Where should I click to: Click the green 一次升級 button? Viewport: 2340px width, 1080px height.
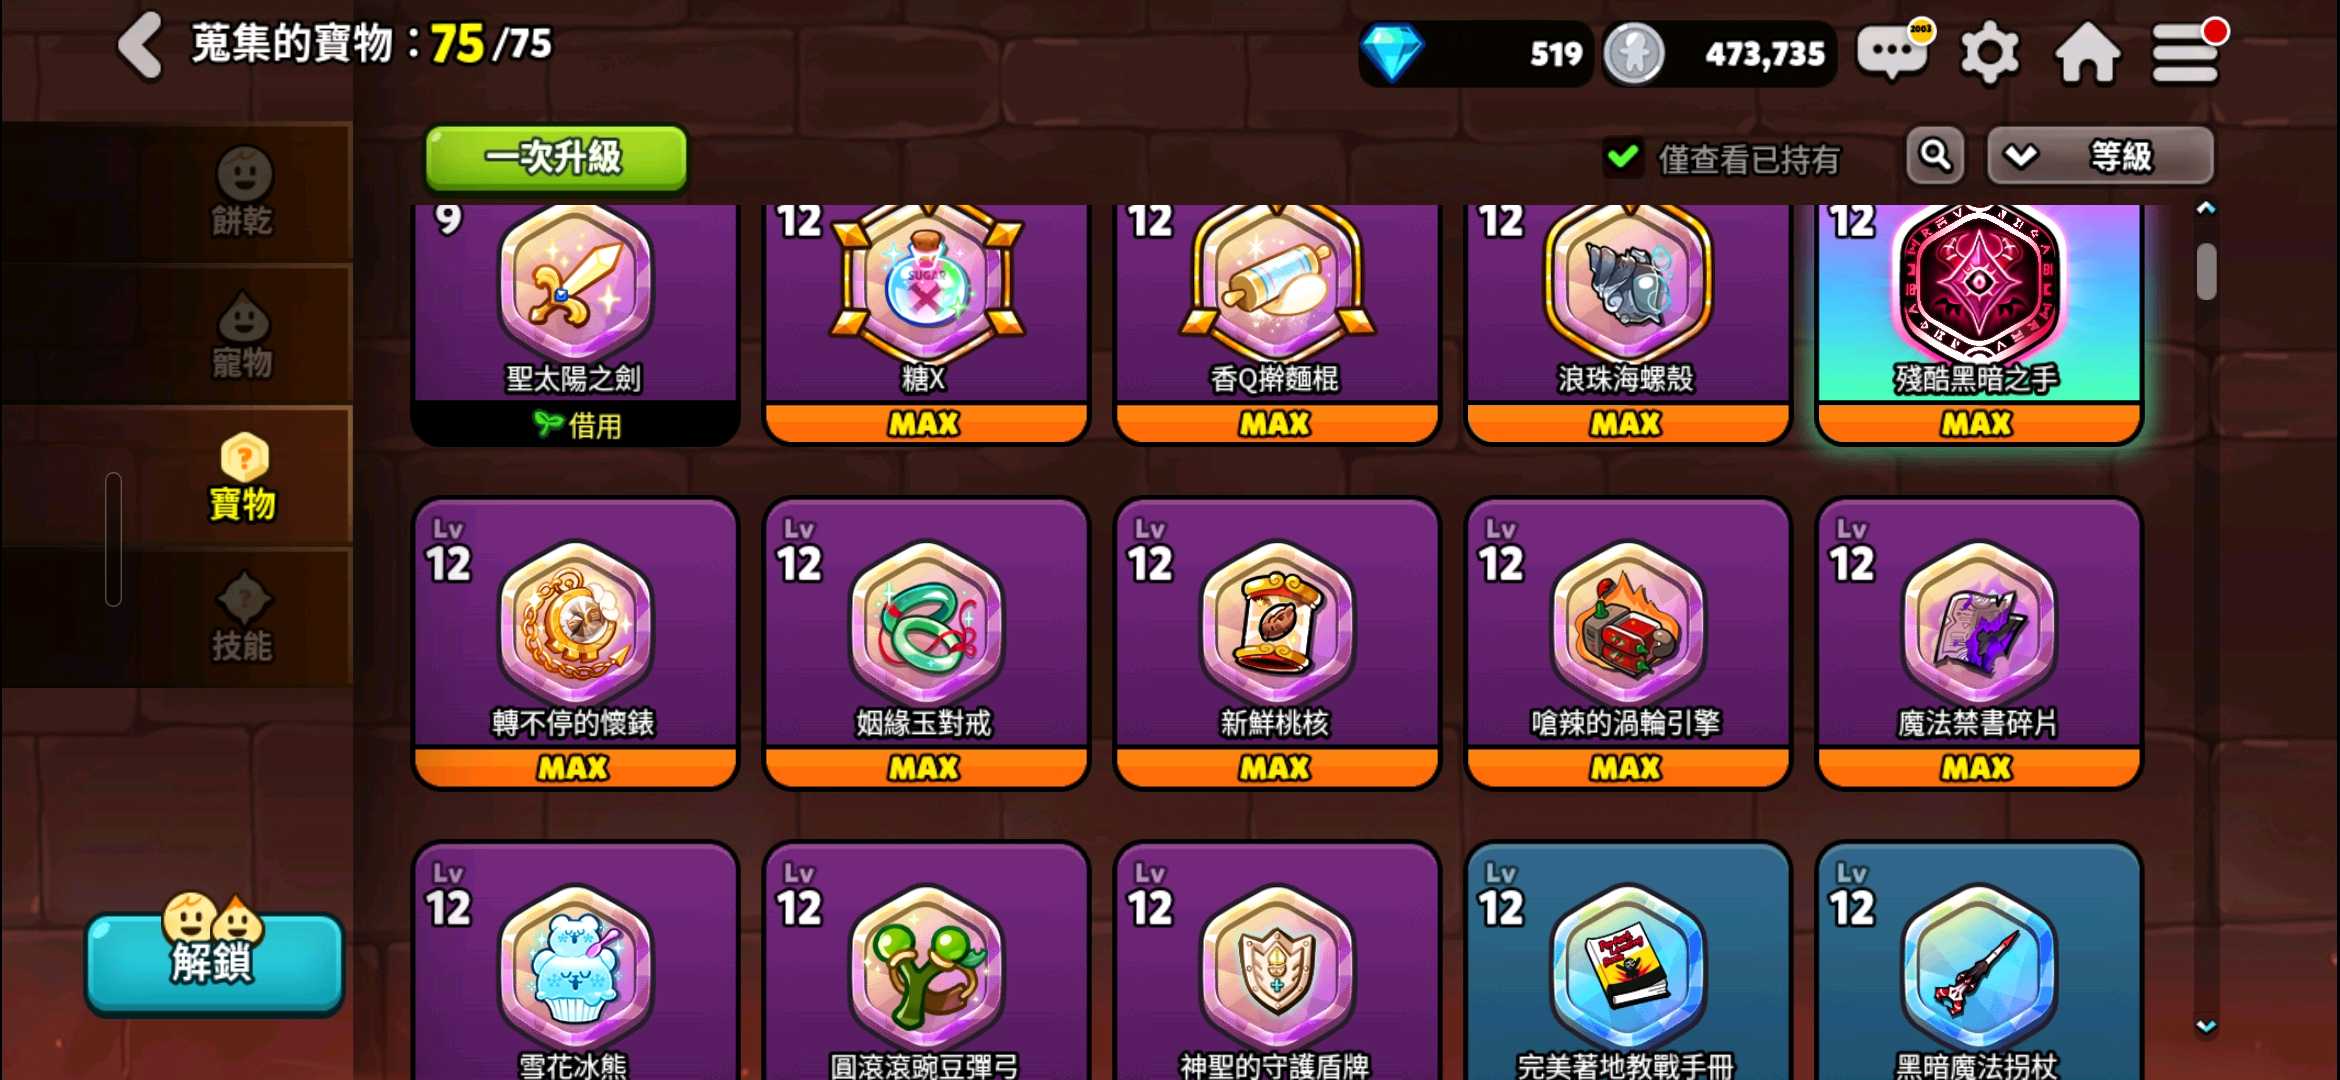(556, 157)
